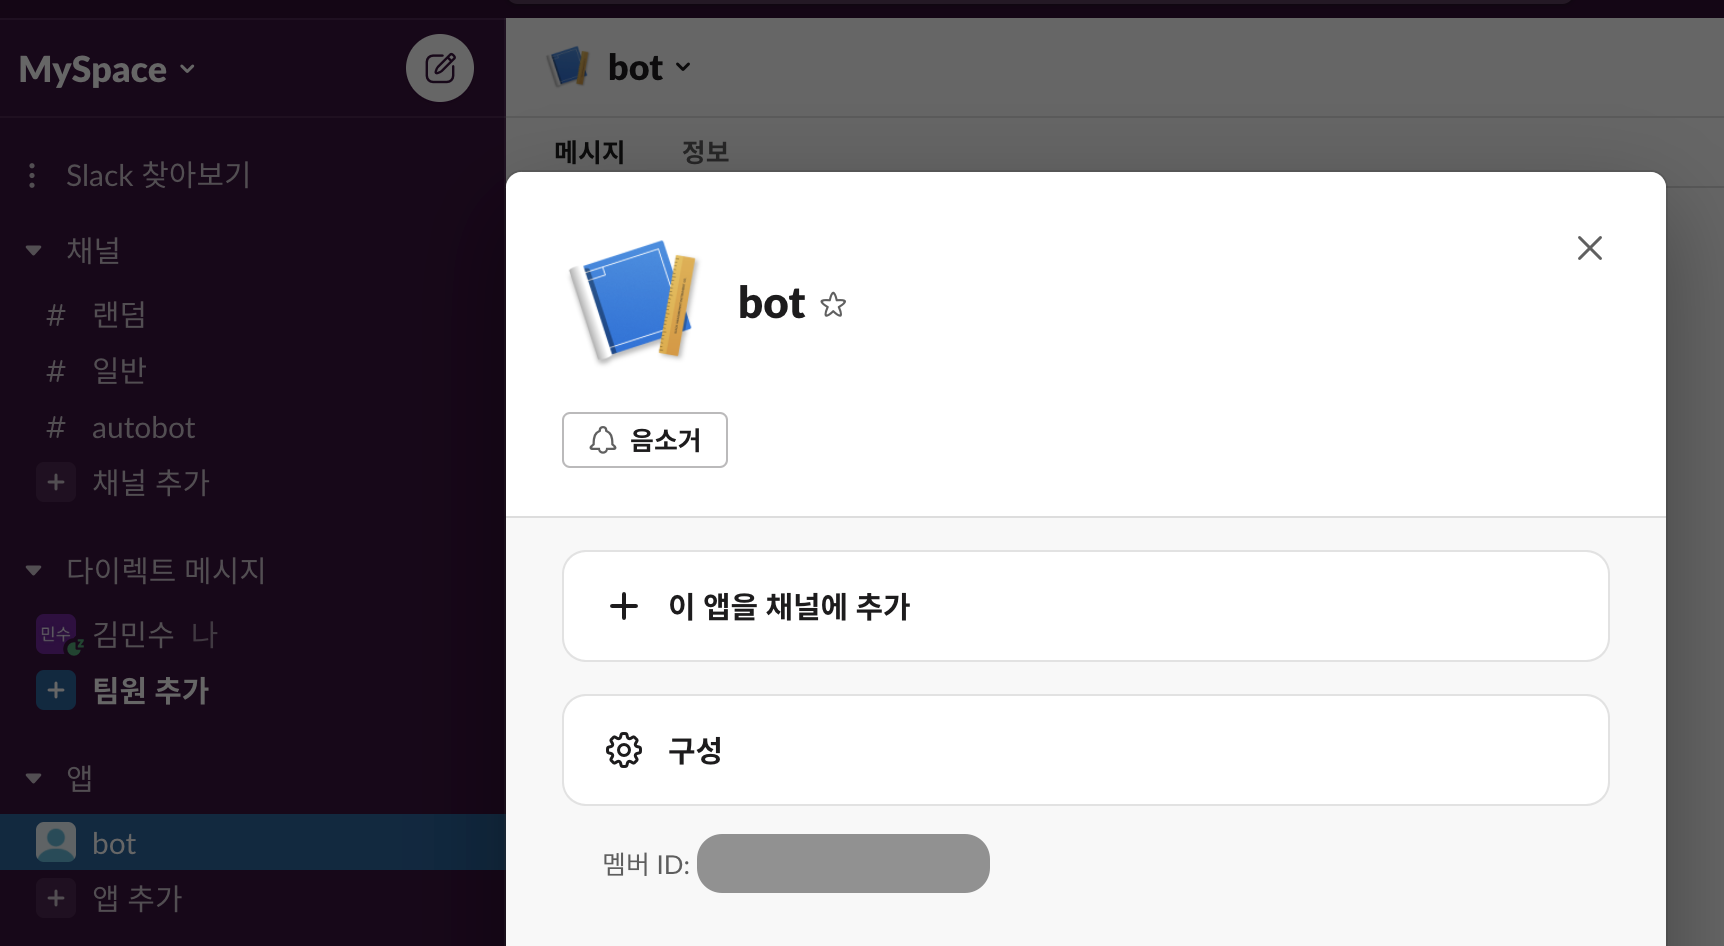Click the 채널 추가 label
This screenshot has height=946, width=1724.
click(151, 483)
